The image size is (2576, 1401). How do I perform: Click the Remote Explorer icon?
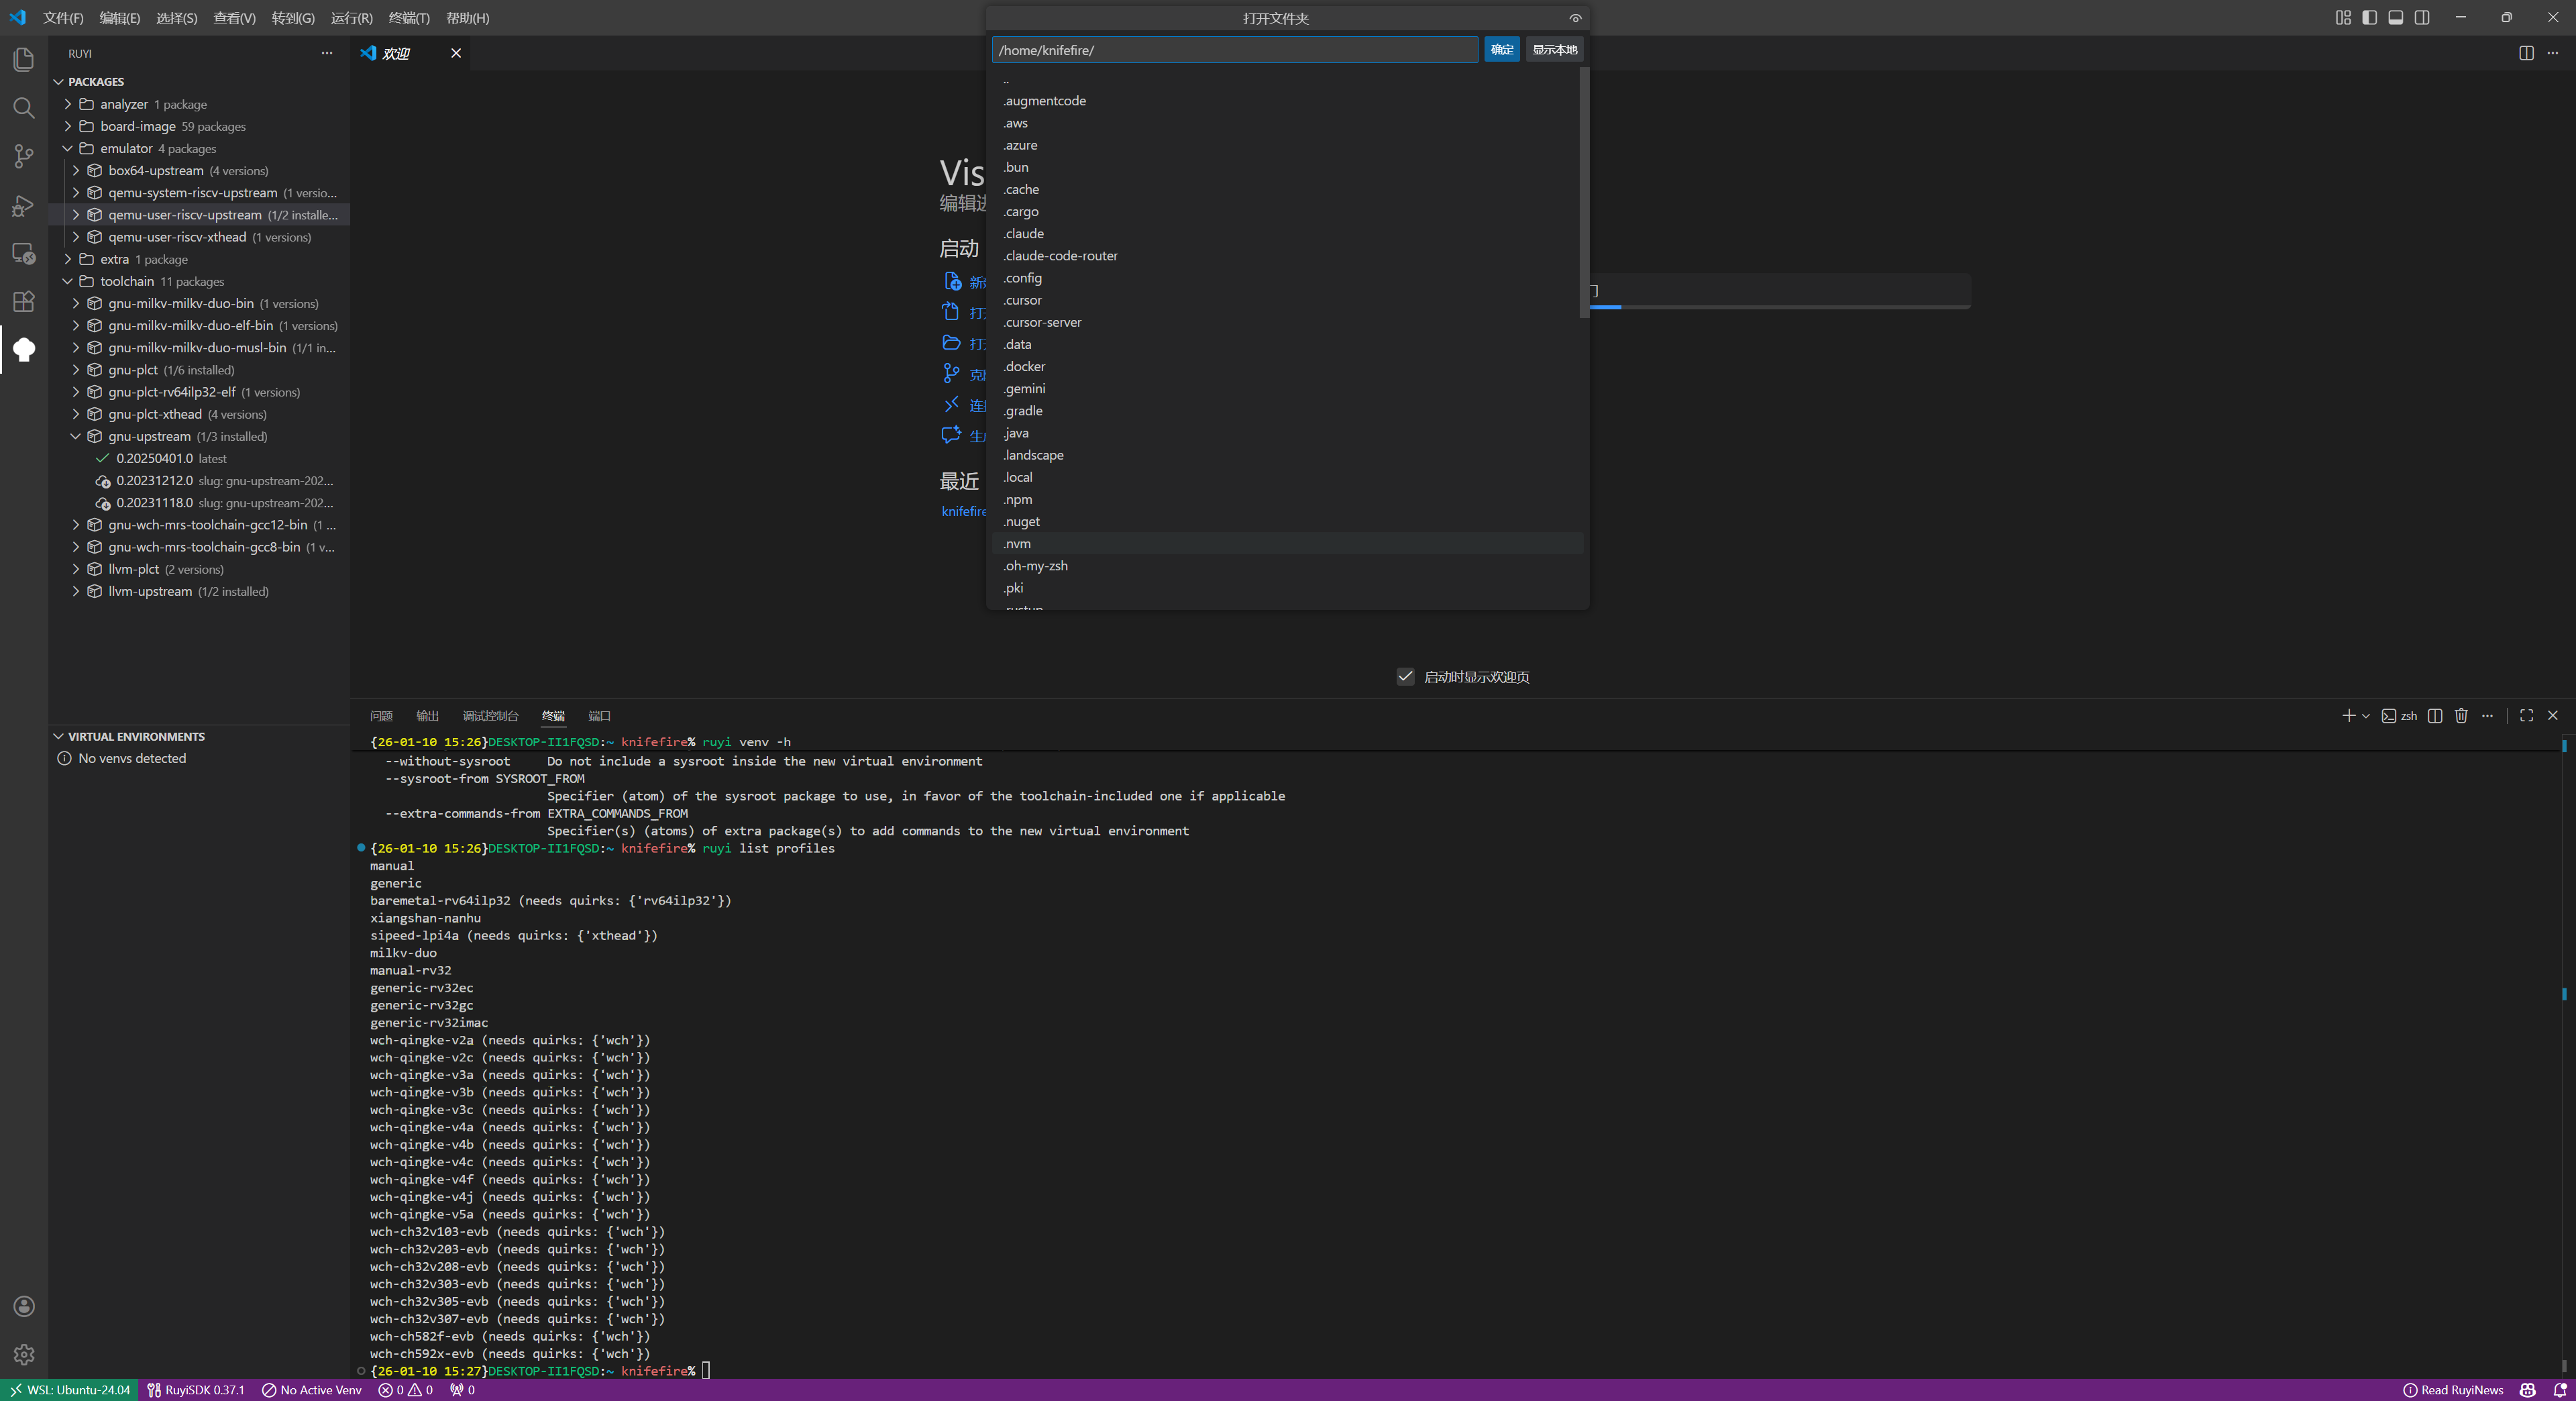(24, 253)
